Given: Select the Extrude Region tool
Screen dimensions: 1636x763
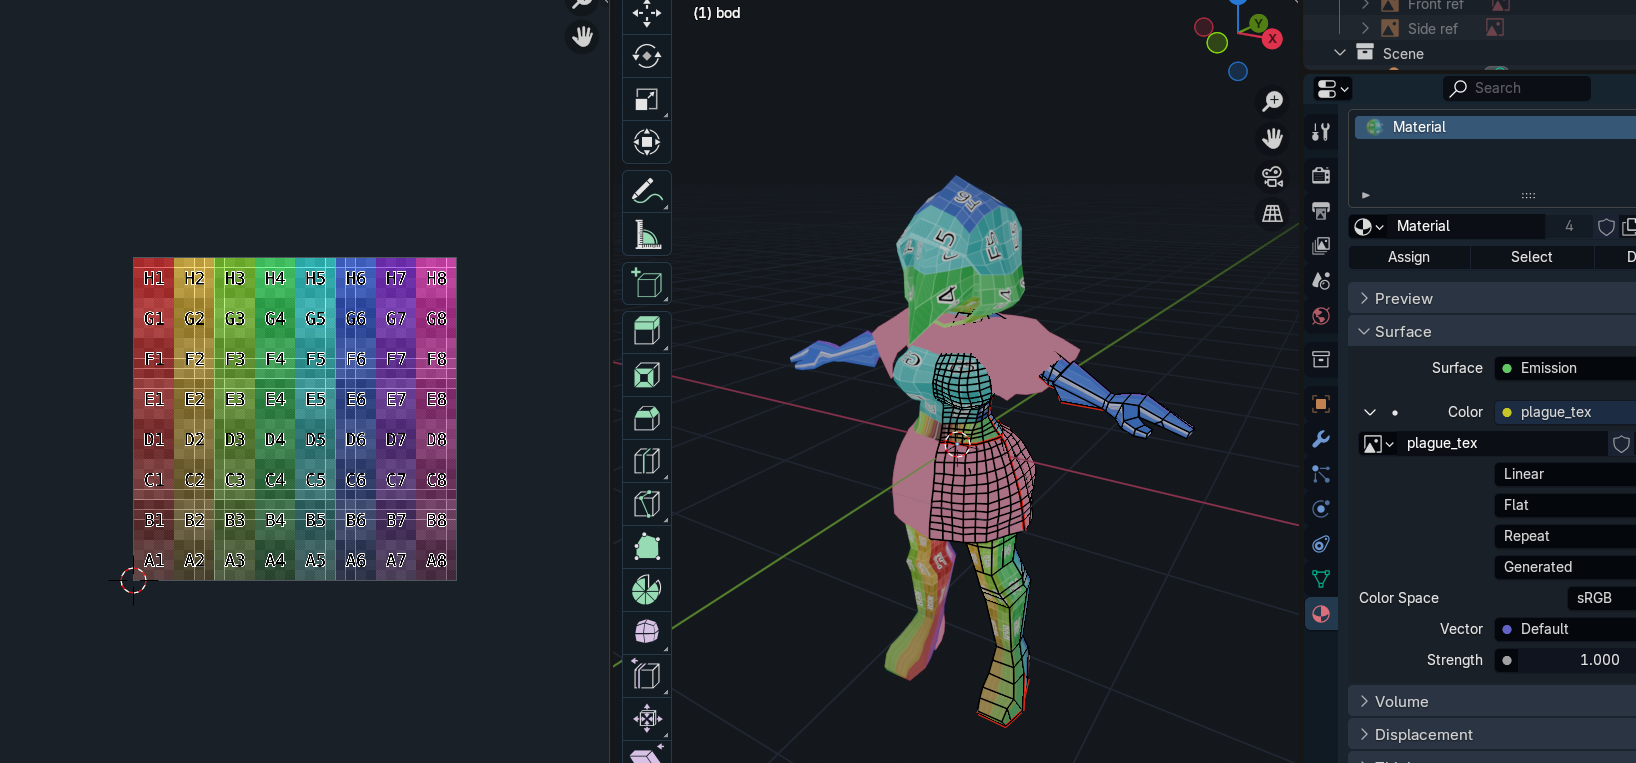Looking at the screenshot, I should point(647,331).
